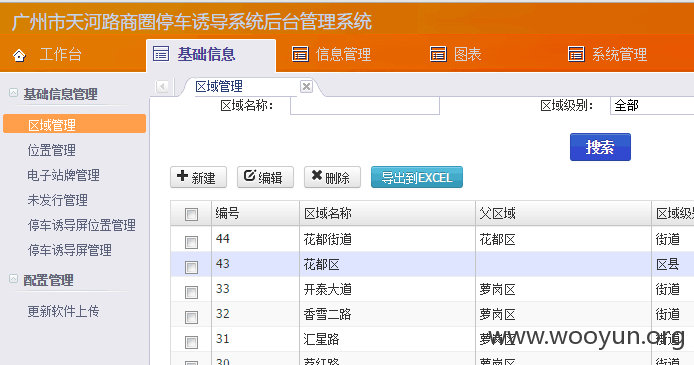The height and width of the screenshot is (365, 694).
Task: Click the 新建 button
Action: pyautogui.click(x=198, y=177)
